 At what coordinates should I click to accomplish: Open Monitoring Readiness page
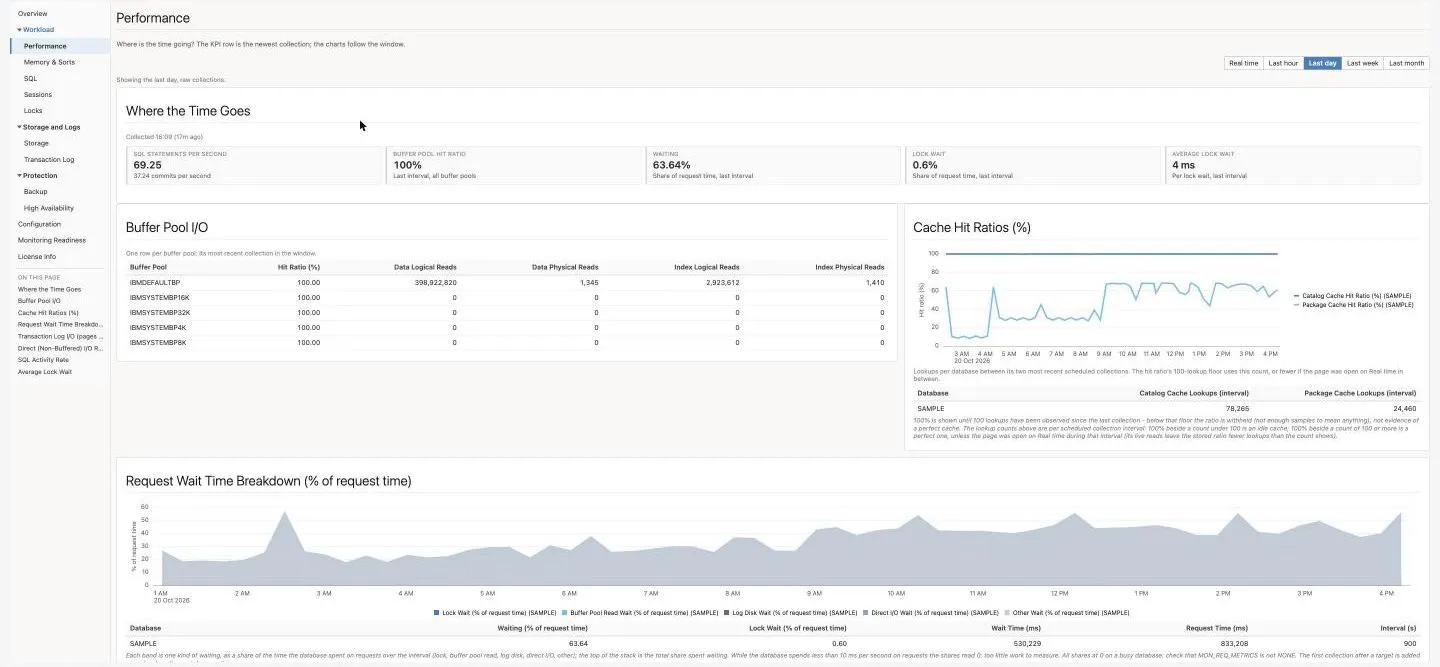51,240
